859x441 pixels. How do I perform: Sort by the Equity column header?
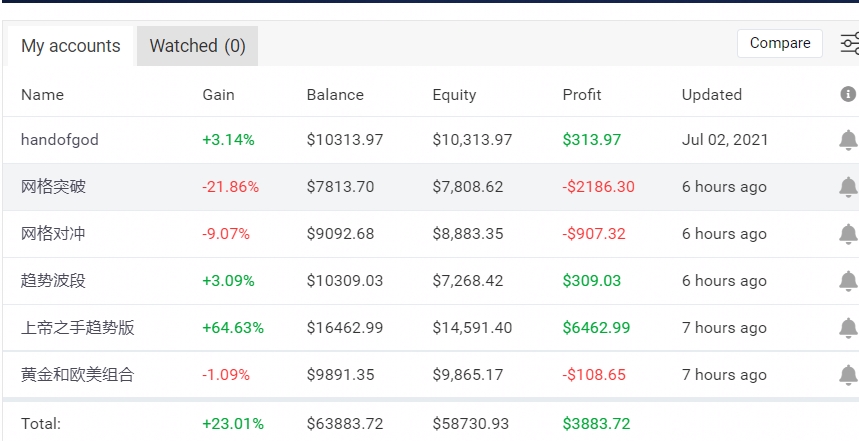click(x=454, y=95)
